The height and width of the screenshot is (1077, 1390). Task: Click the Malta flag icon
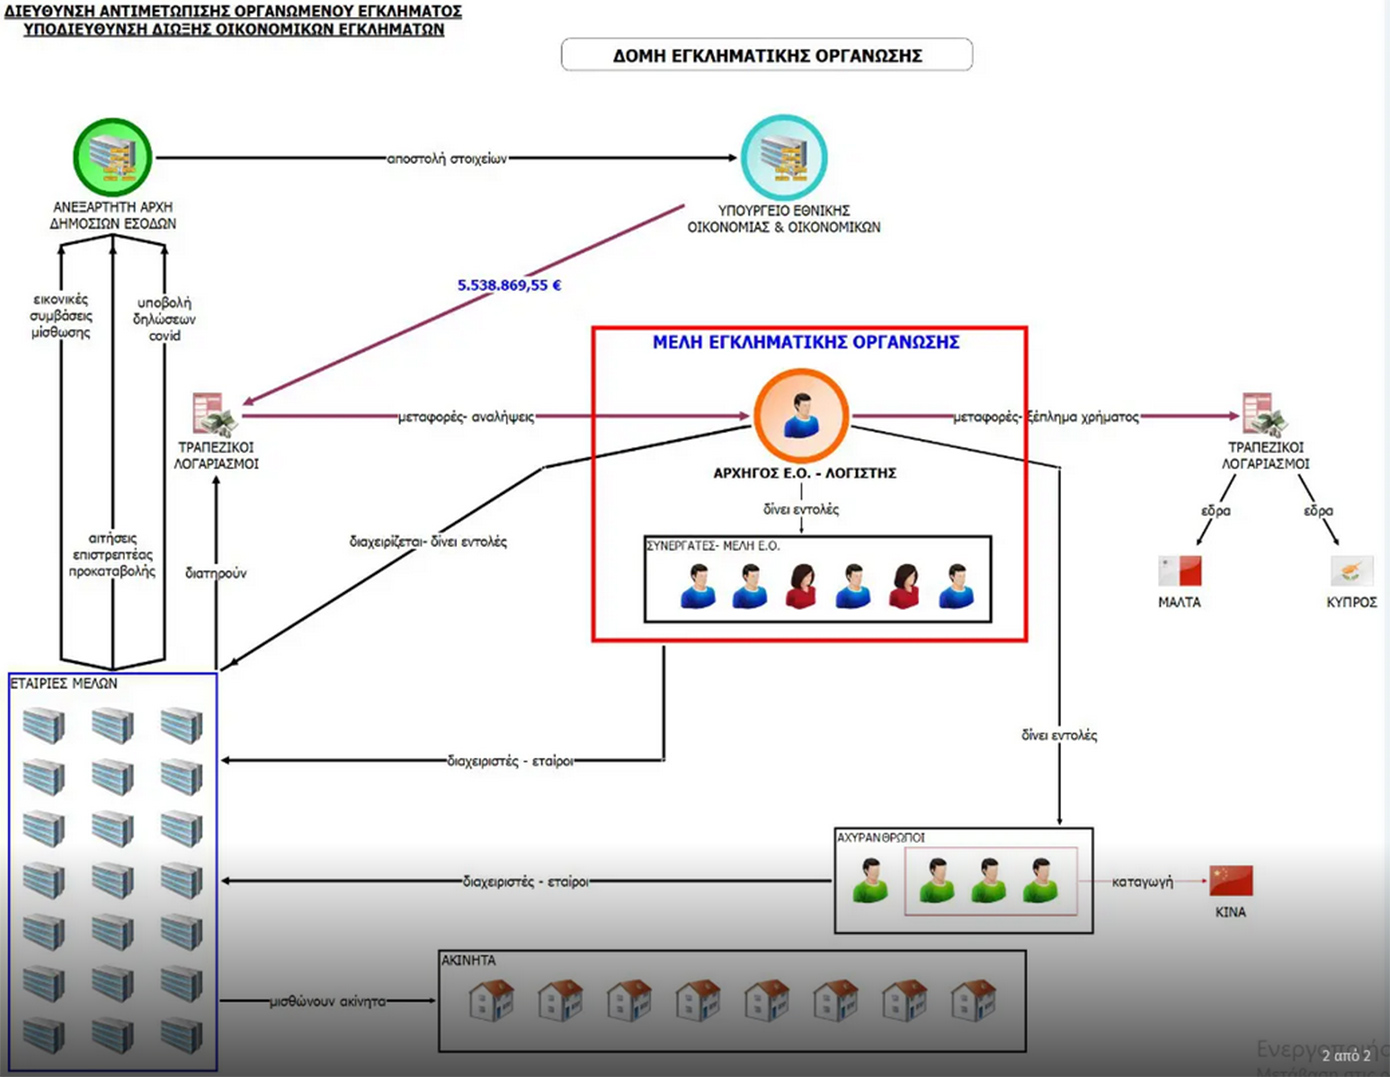pos(1180,571)
